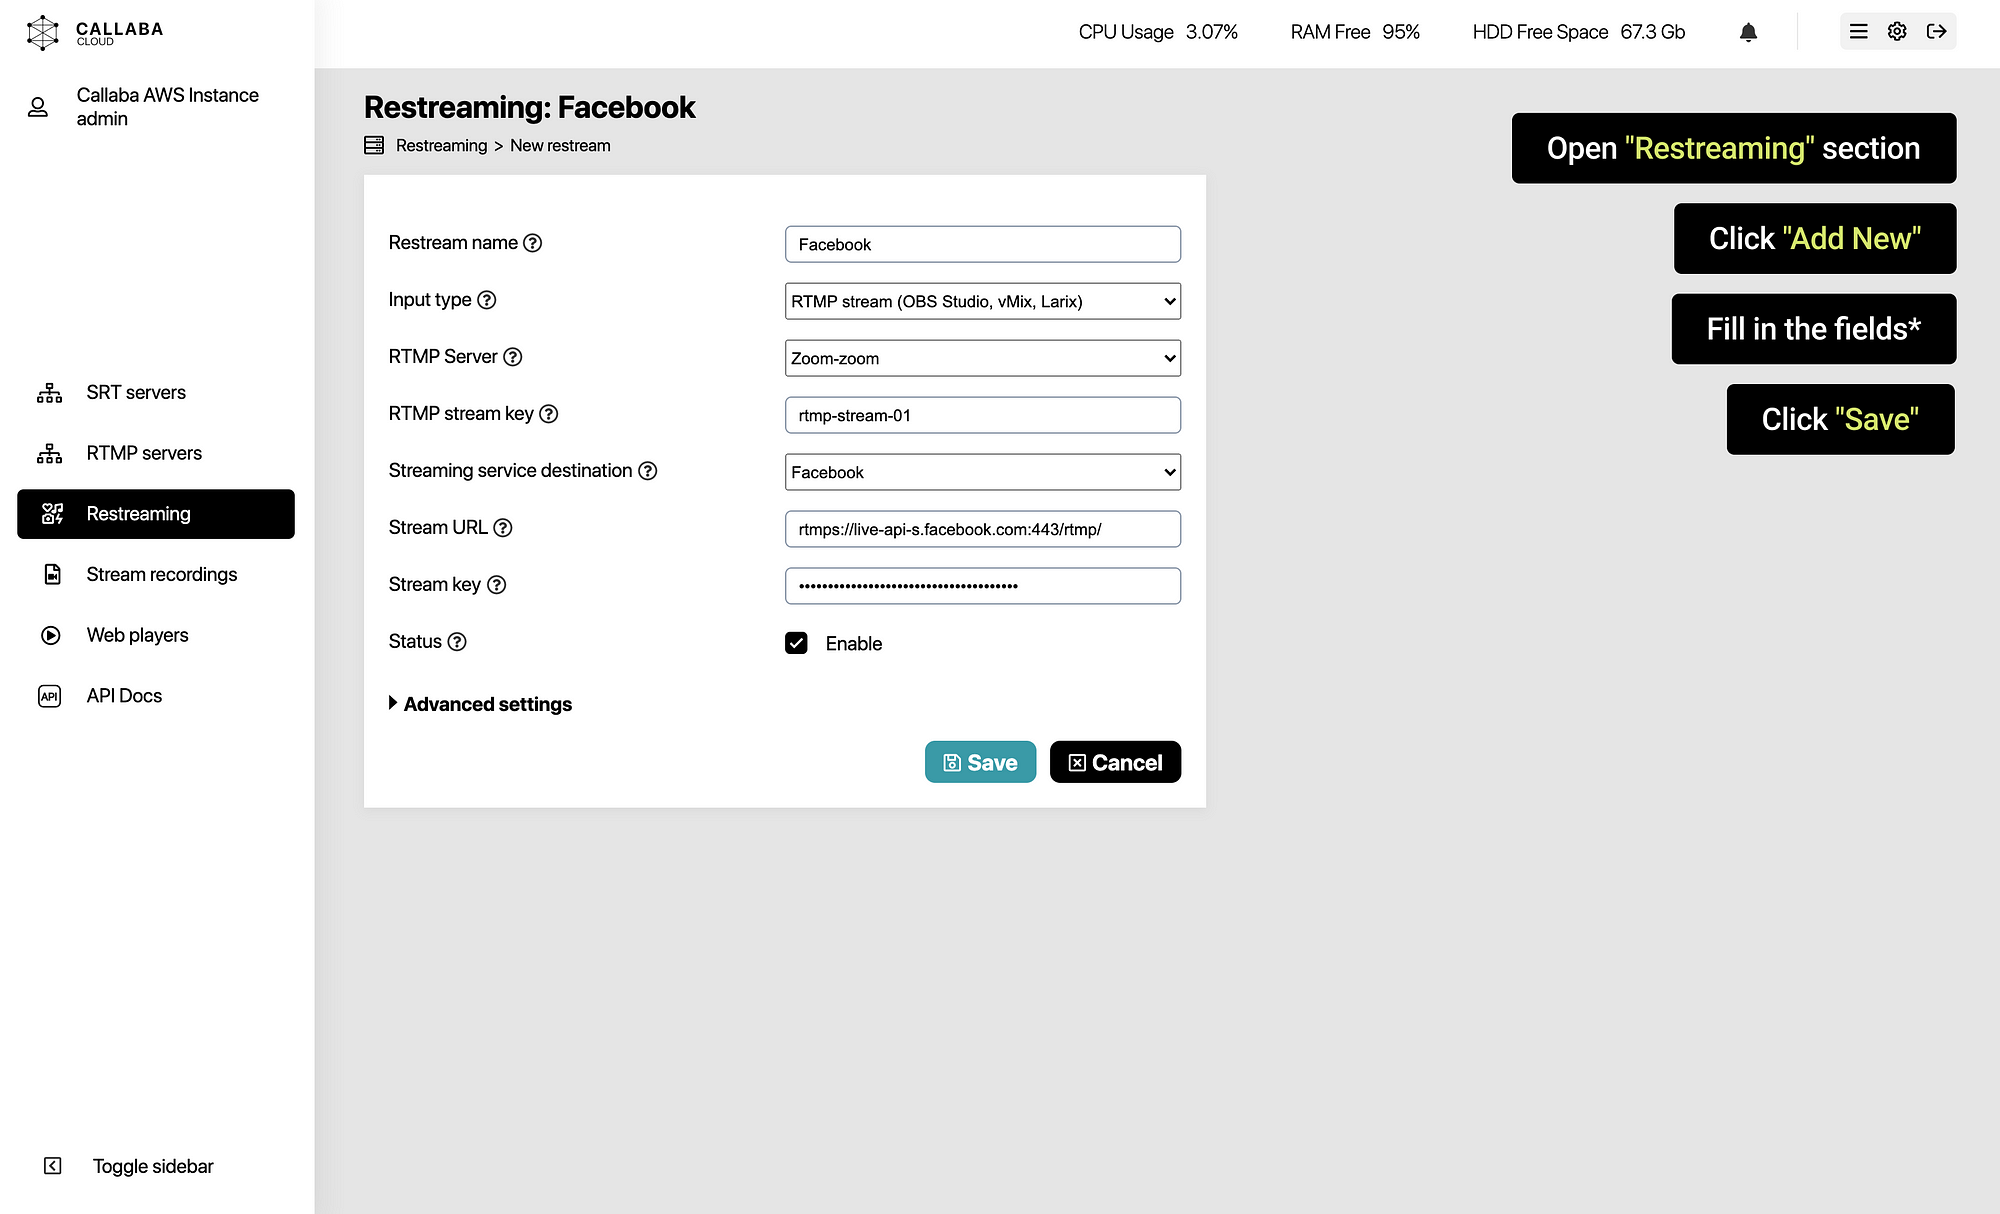The height and width of the screenshot is (1214, 2000).
Task: Toggle the Enable status checkbox
Action: [x=797, y=643]
